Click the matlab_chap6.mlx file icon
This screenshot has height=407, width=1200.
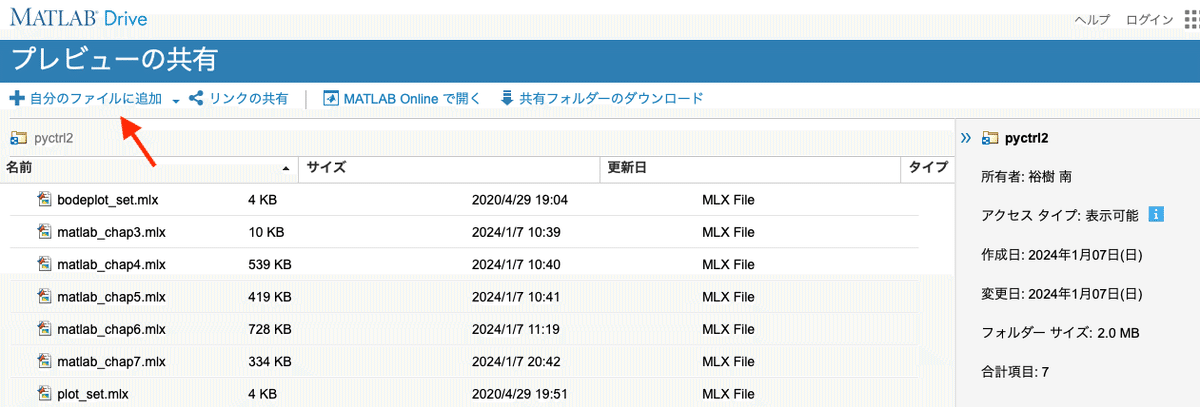(x=44, y=329)
